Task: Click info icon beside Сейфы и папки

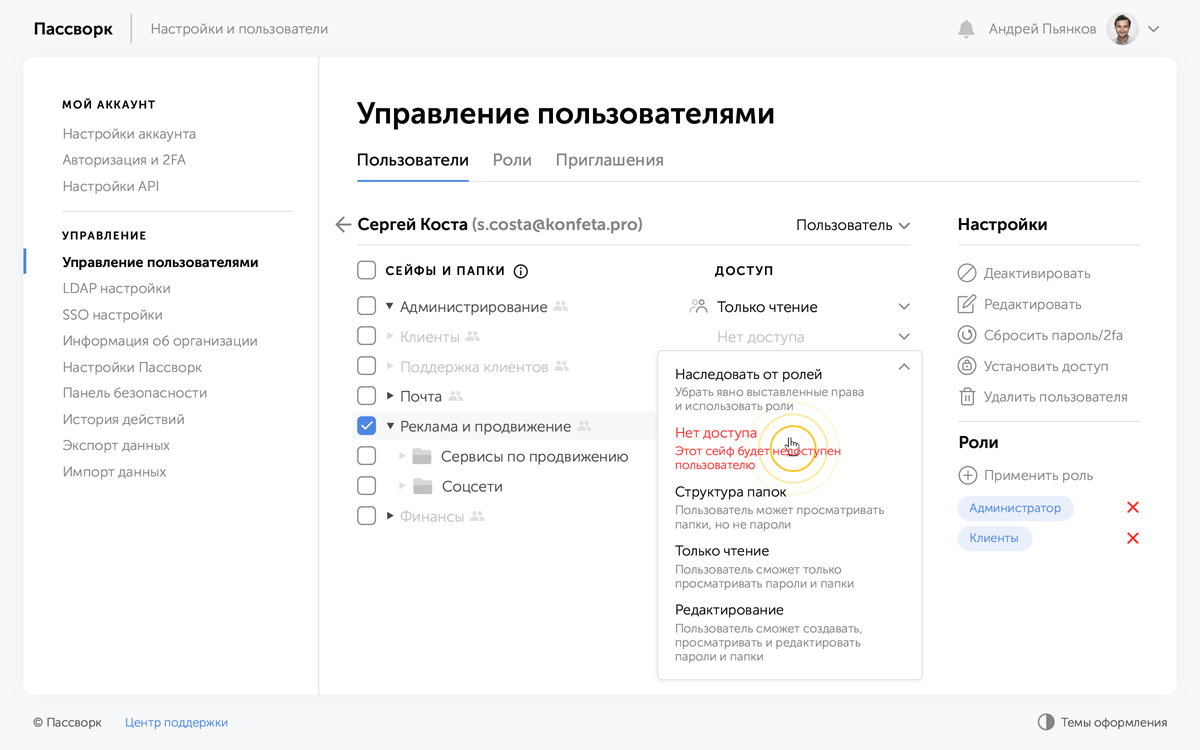Action: (x=520, y=271)
